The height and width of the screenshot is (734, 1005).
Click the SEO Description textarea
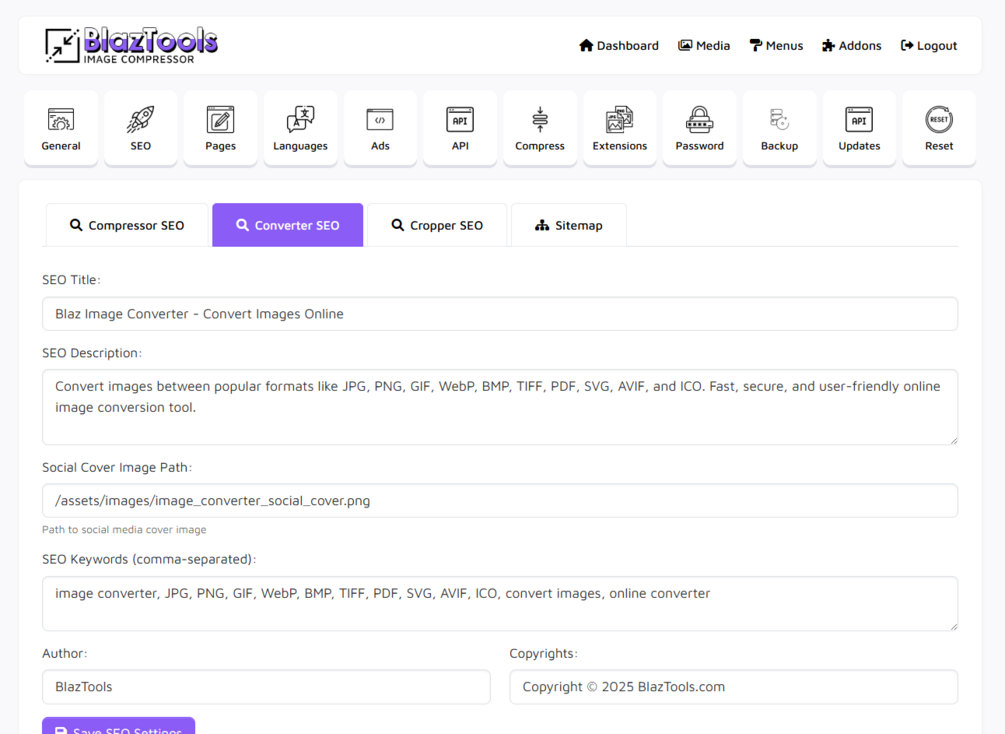(500, 407)
